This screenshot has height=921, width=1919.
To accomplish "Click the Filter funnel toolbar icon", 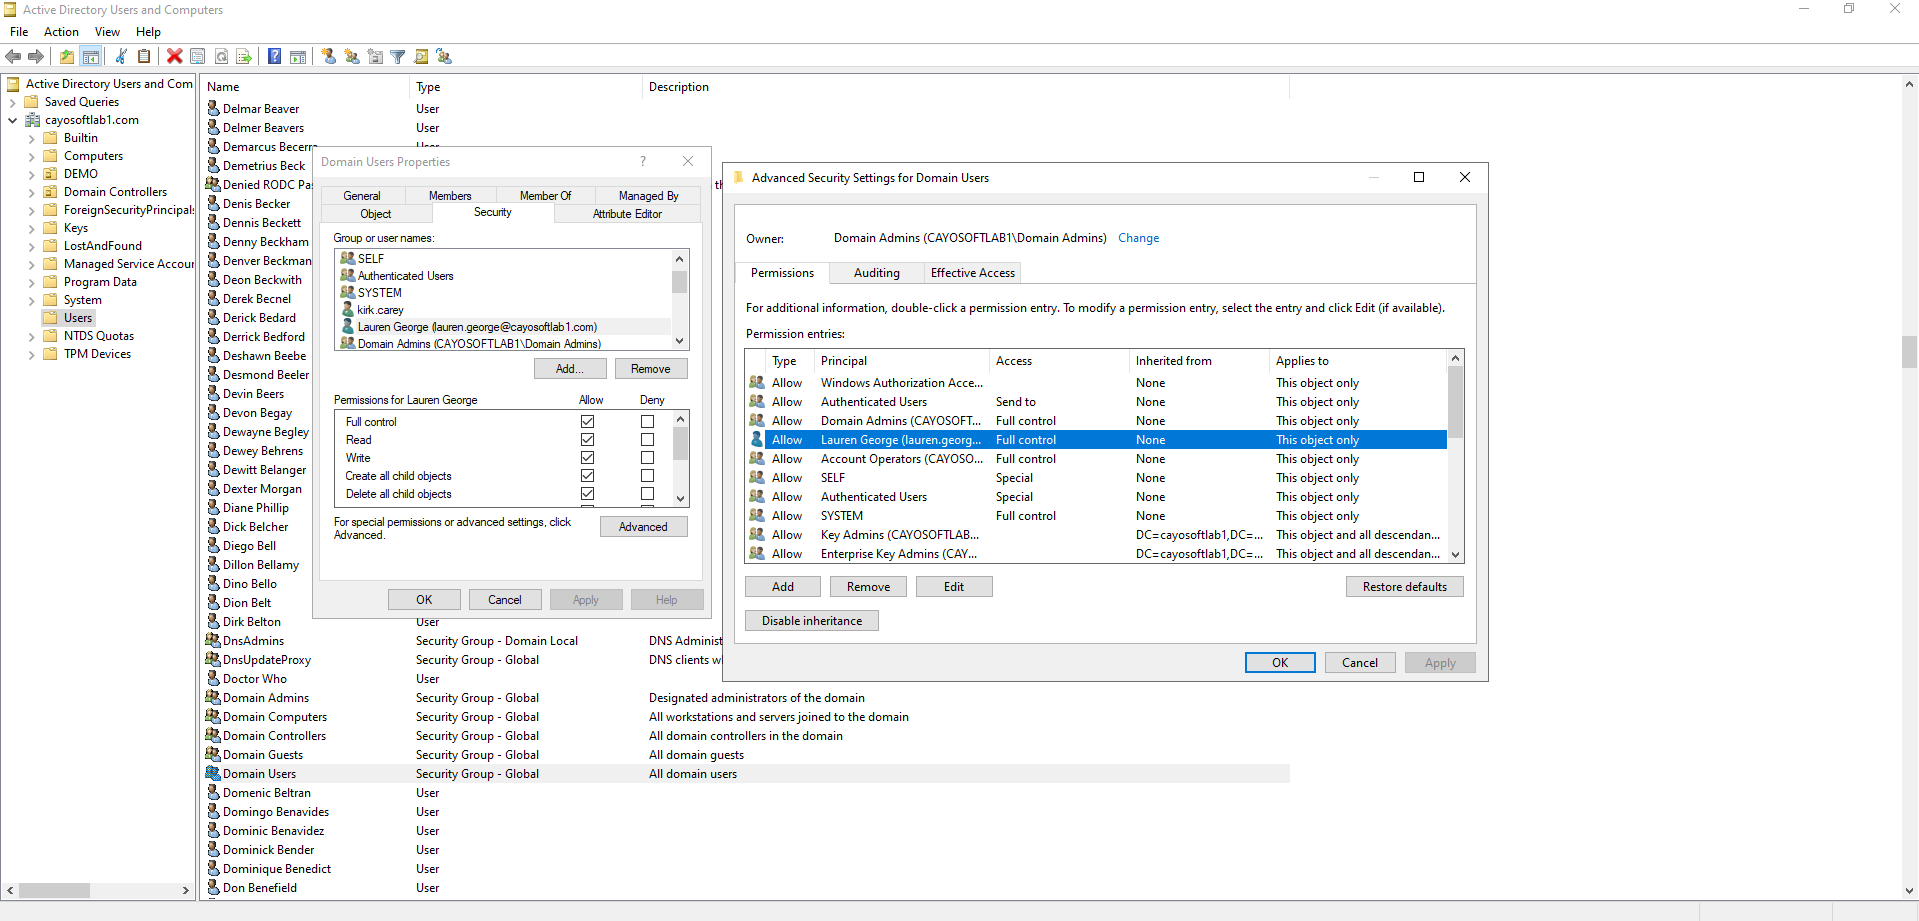I will pos(398,56).
